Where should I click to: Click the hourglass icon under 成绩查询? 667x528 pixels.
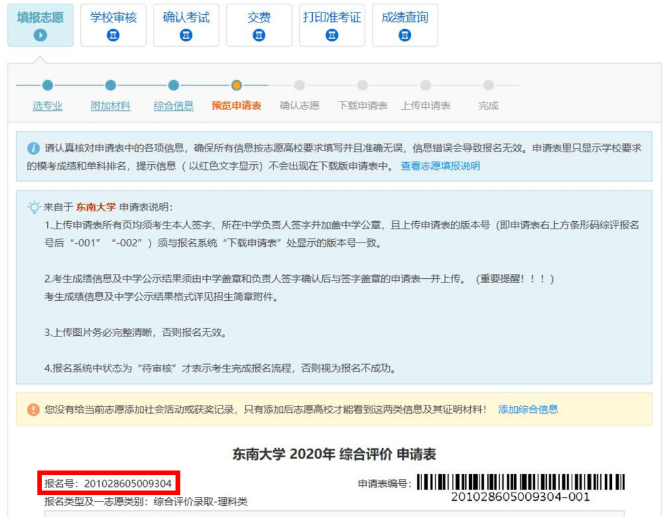click(x=405, y=35)
